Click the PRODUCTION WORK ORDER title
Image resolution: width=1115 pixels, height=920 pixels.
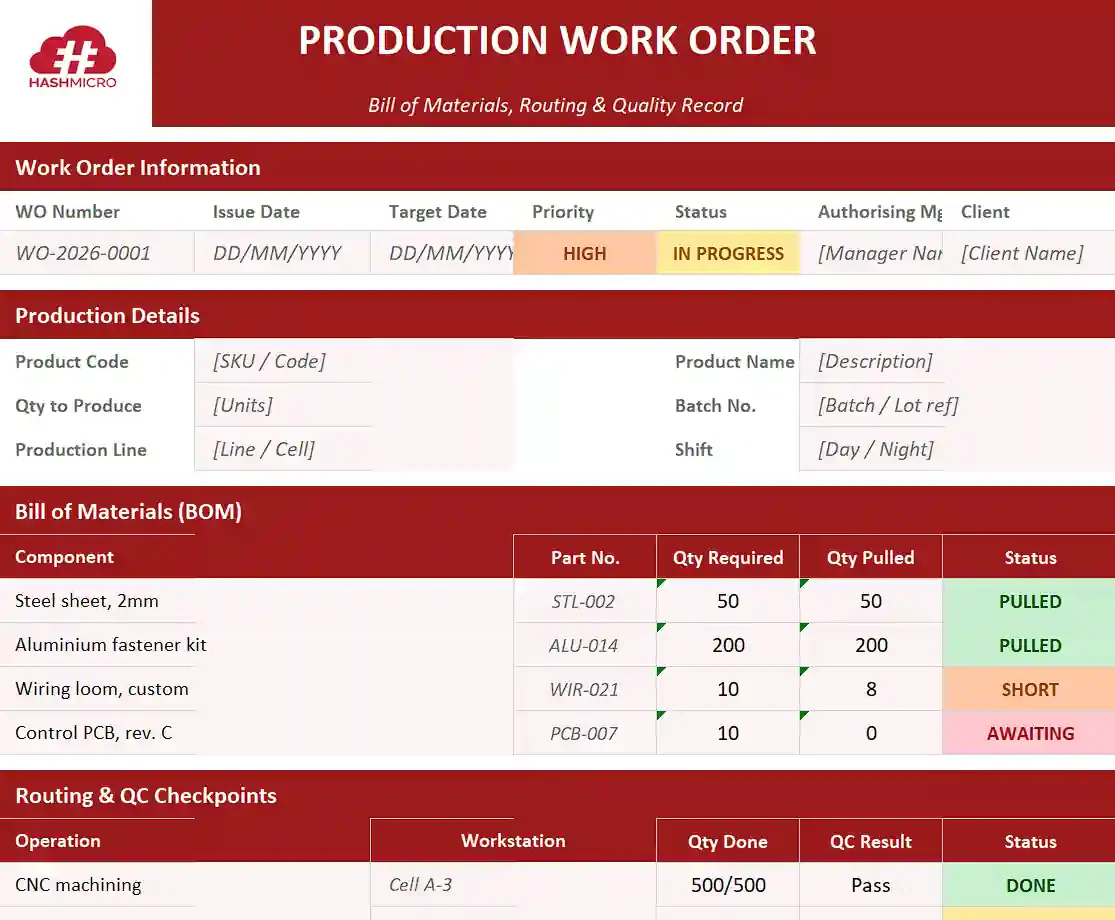[557, 41]
